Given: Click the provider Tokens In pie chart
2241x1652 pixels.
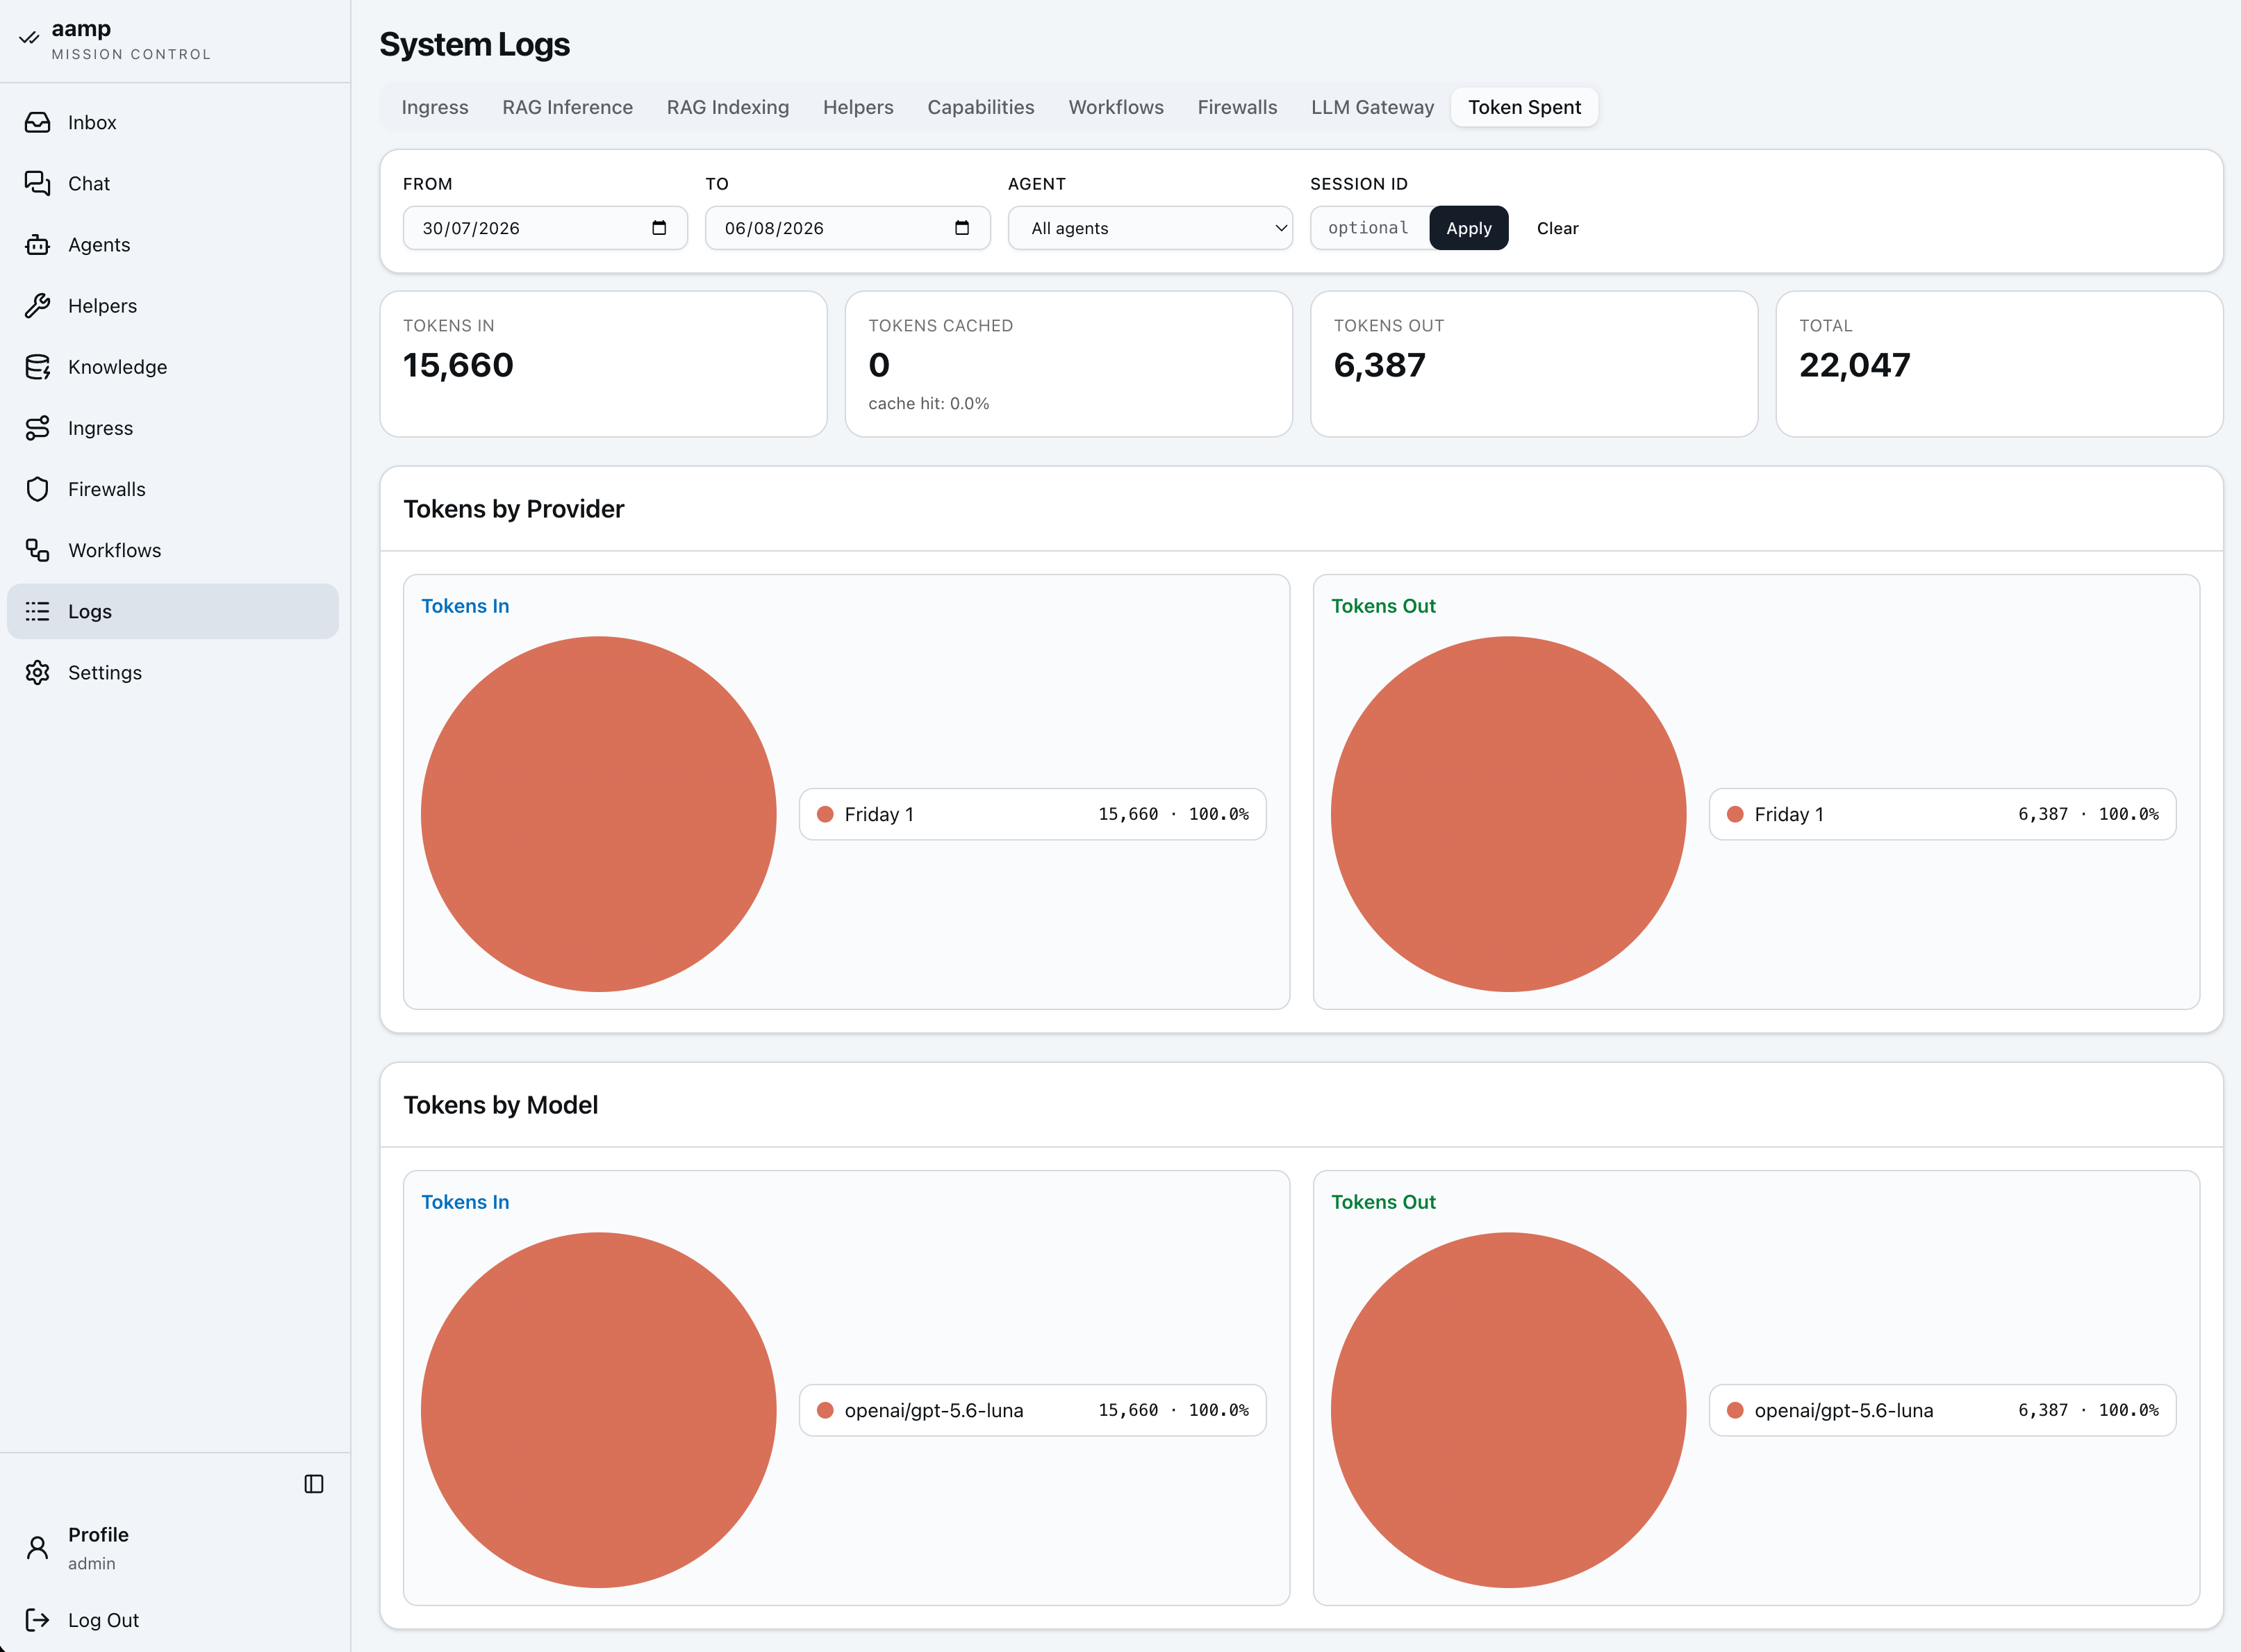Looking at the screenshot, I should pos(598,814).
